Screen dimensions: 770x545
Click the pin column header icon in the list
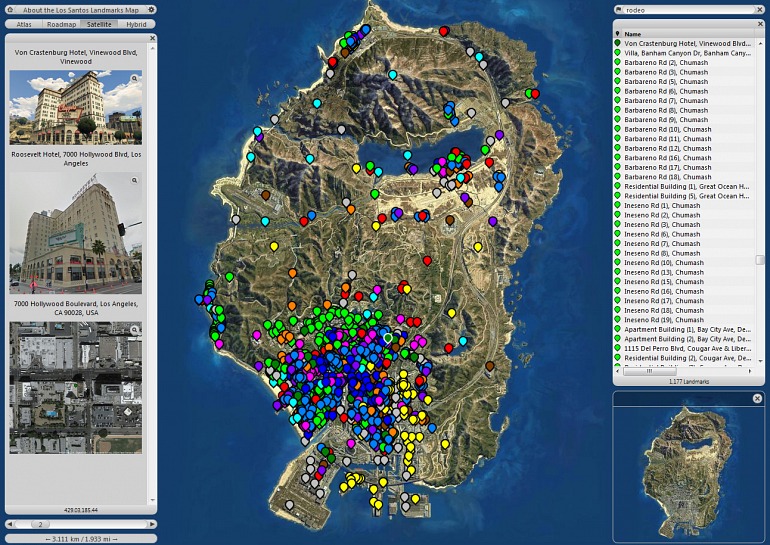[x=617, y=34]
